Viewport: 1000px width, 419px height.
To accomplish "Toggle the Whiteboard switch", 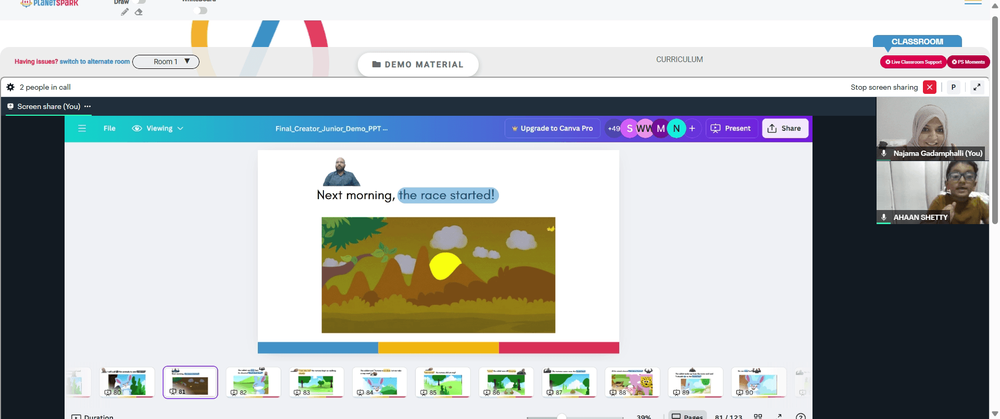I will coord(202,10).
